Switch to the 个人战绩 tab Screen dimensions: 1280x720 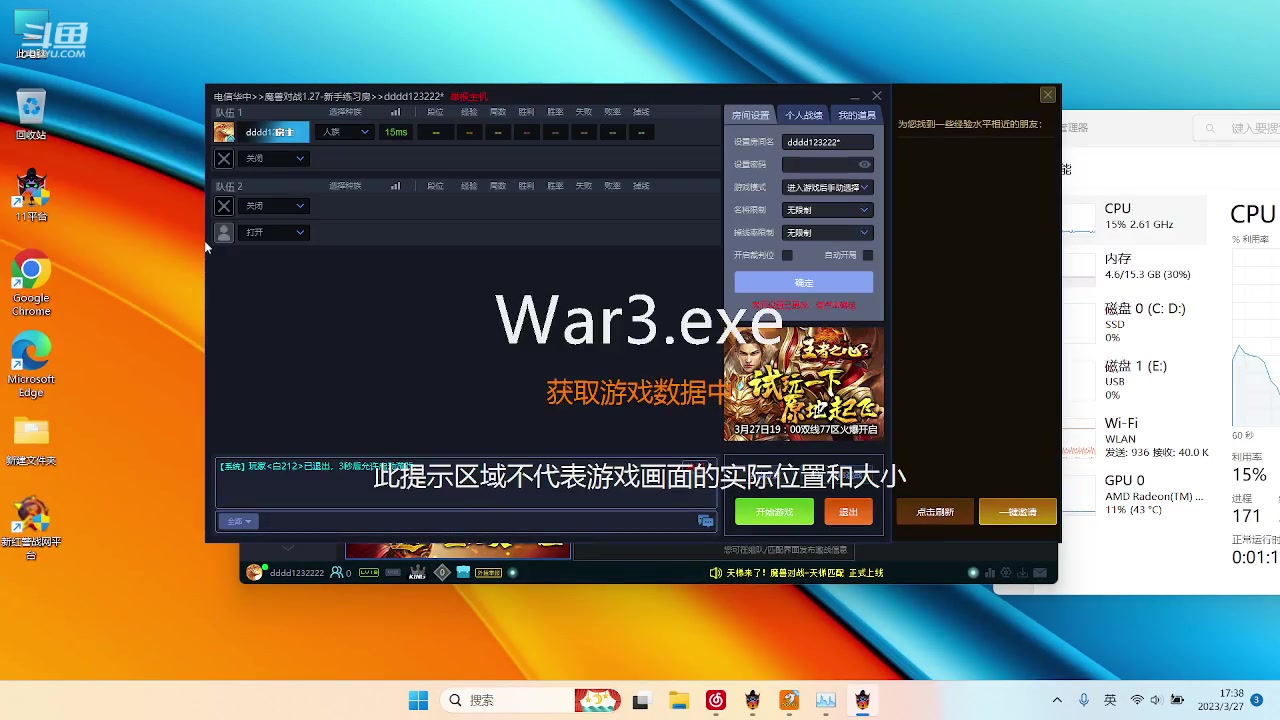[803, 115]
